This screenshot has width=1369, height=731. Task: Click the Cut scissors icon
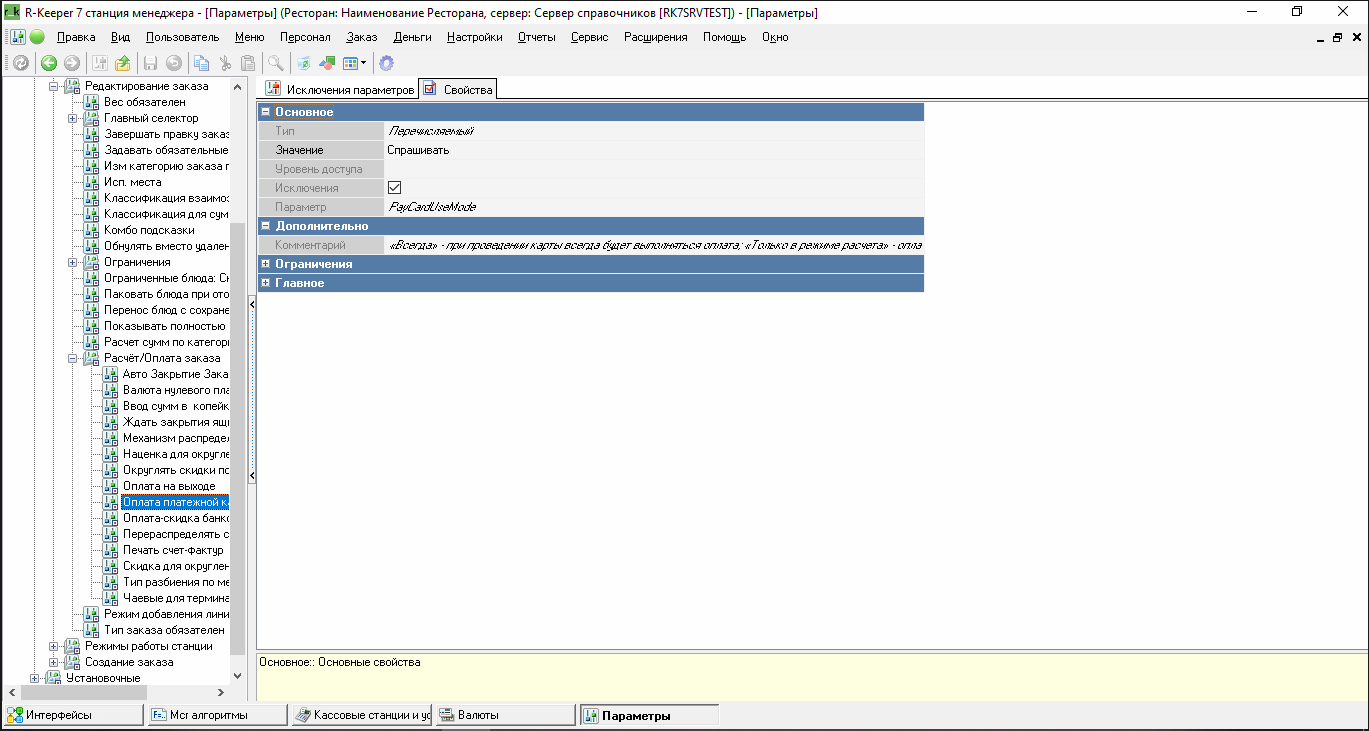225,63
